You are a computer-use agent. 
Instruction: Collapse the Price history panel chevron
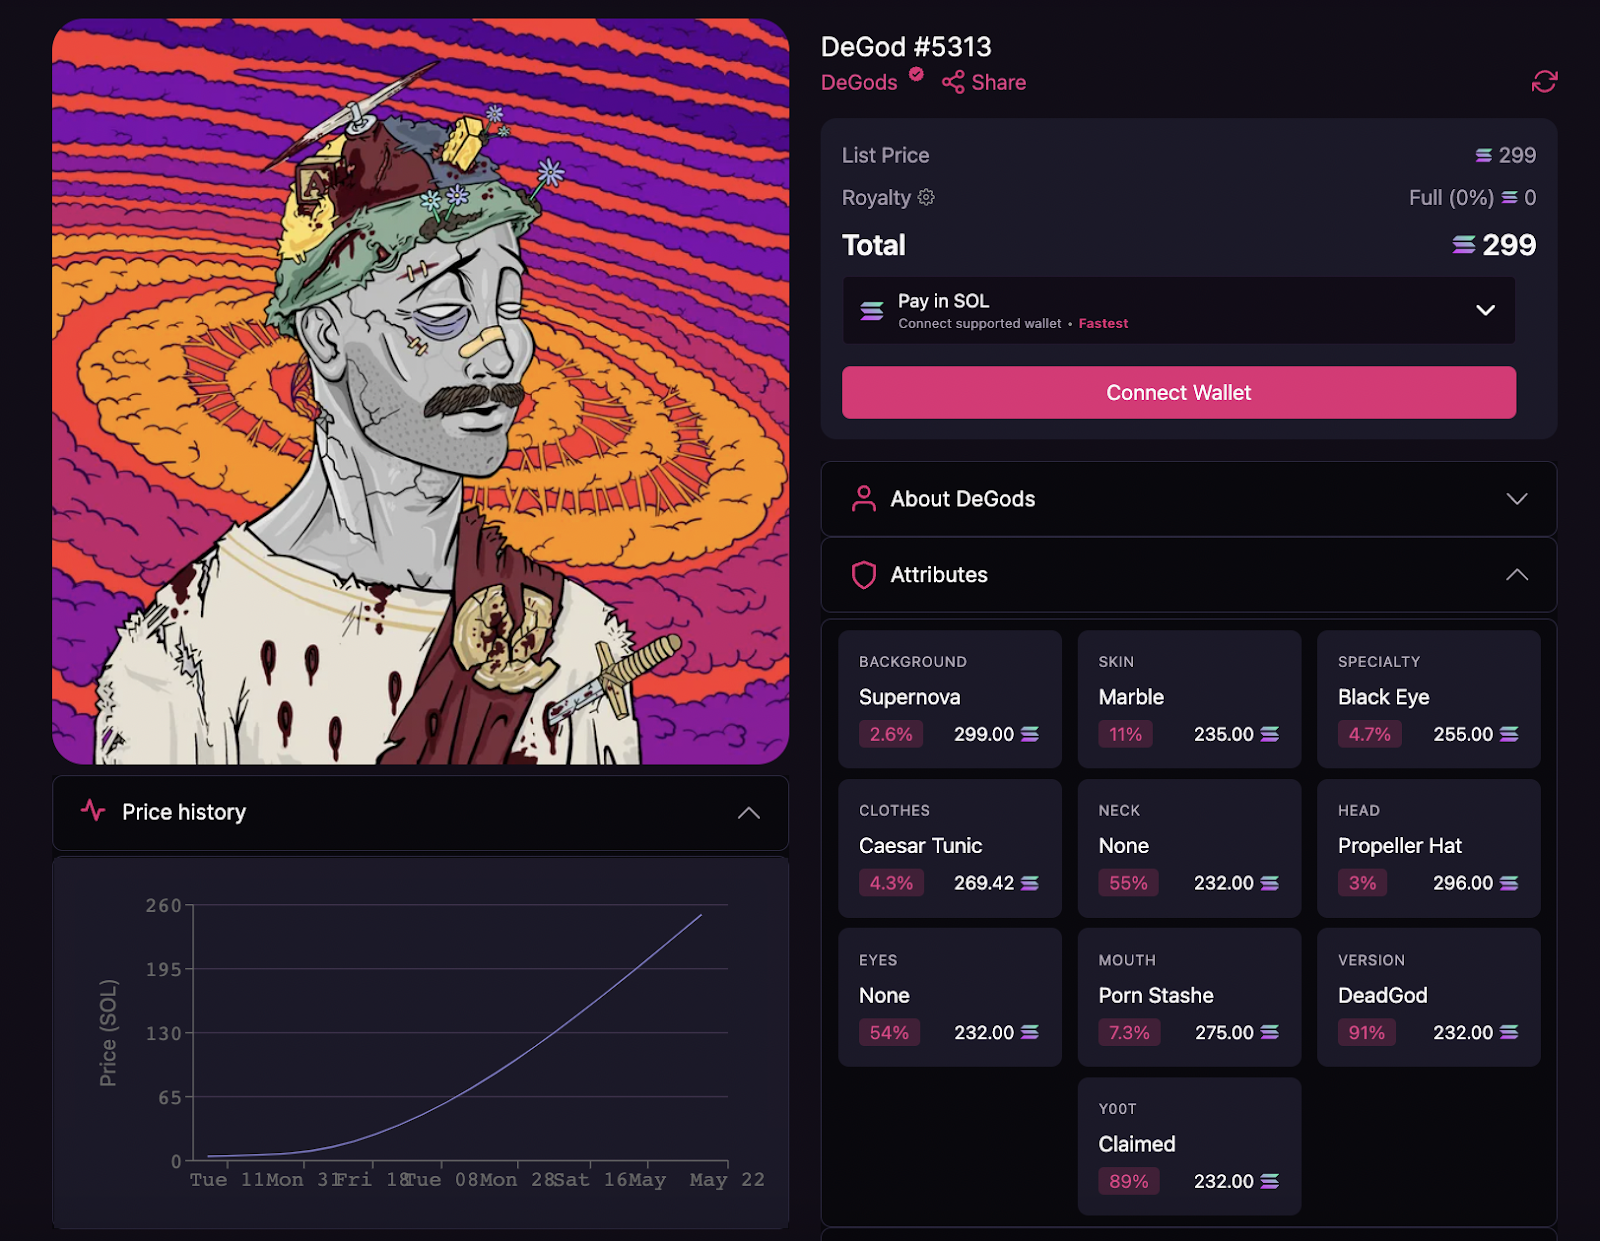(x=749, y=813)
